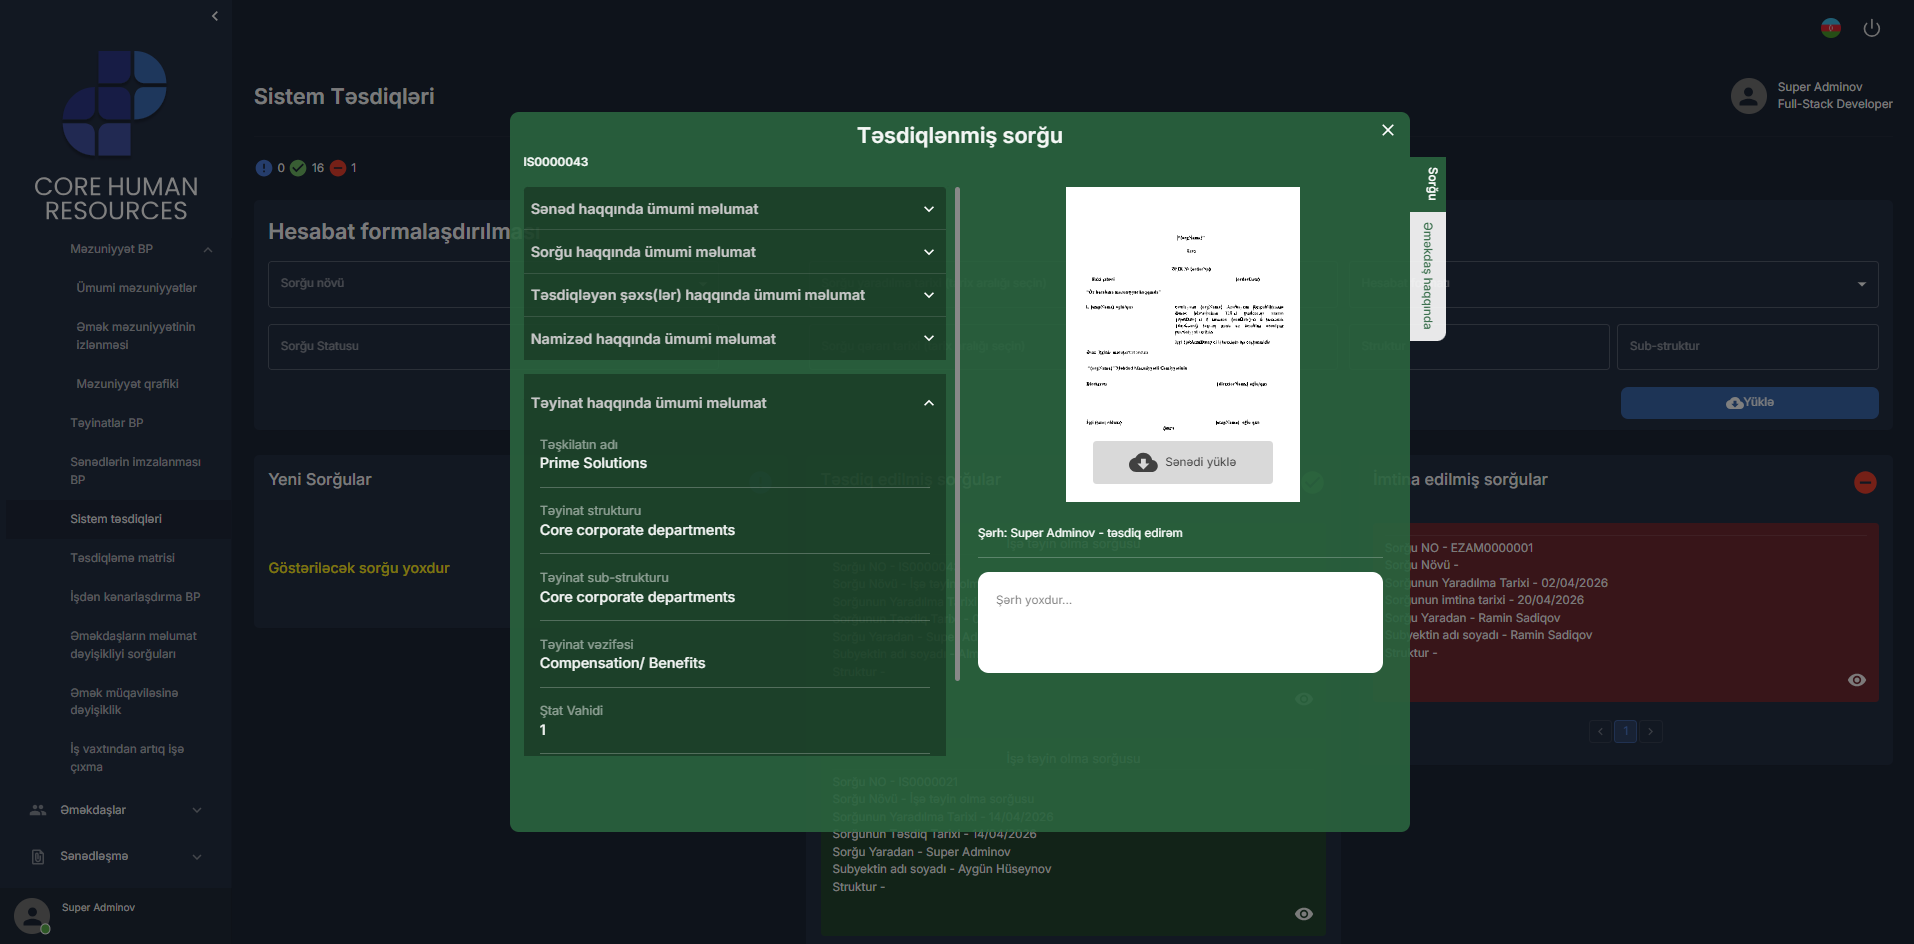The height and width of the screenshot is (944, 1914).
Task: Collapse the sidebar with the back arrow
Action: coord(215,16)
